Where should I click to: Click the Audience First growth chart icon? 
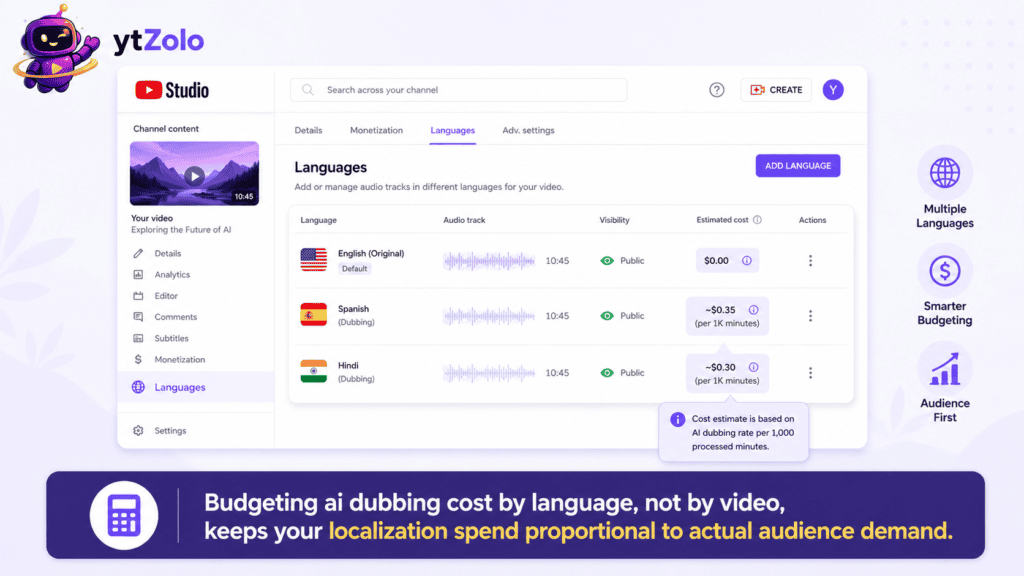click(944, 369)
